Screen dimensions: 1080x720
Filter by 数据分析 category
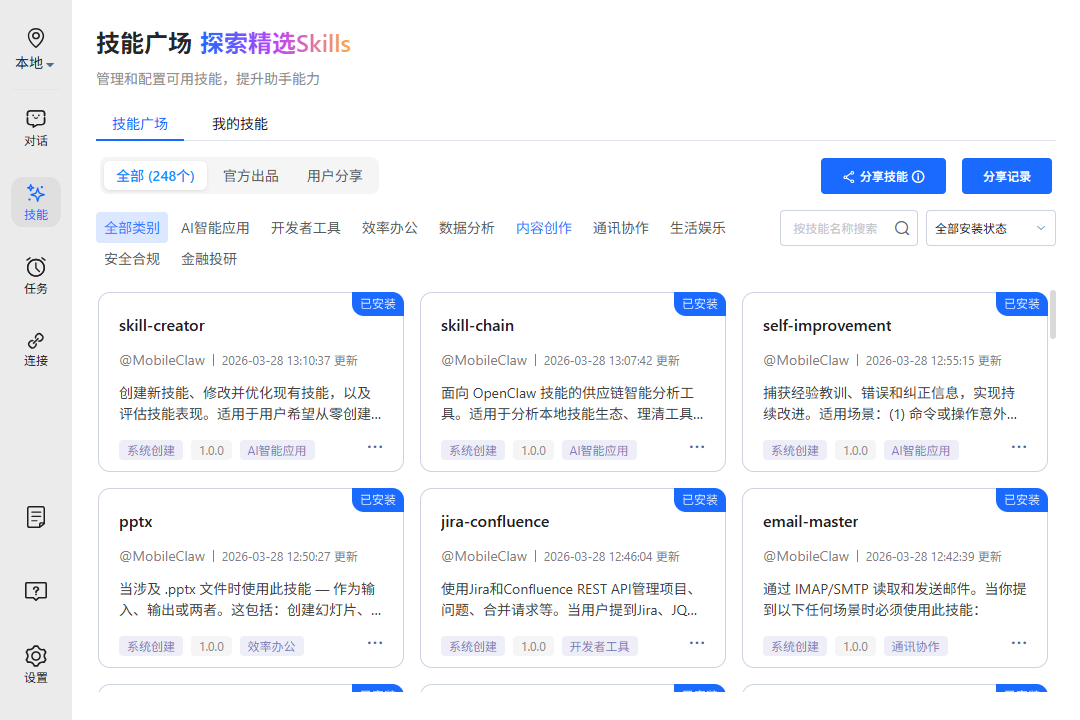click(467, 228)
